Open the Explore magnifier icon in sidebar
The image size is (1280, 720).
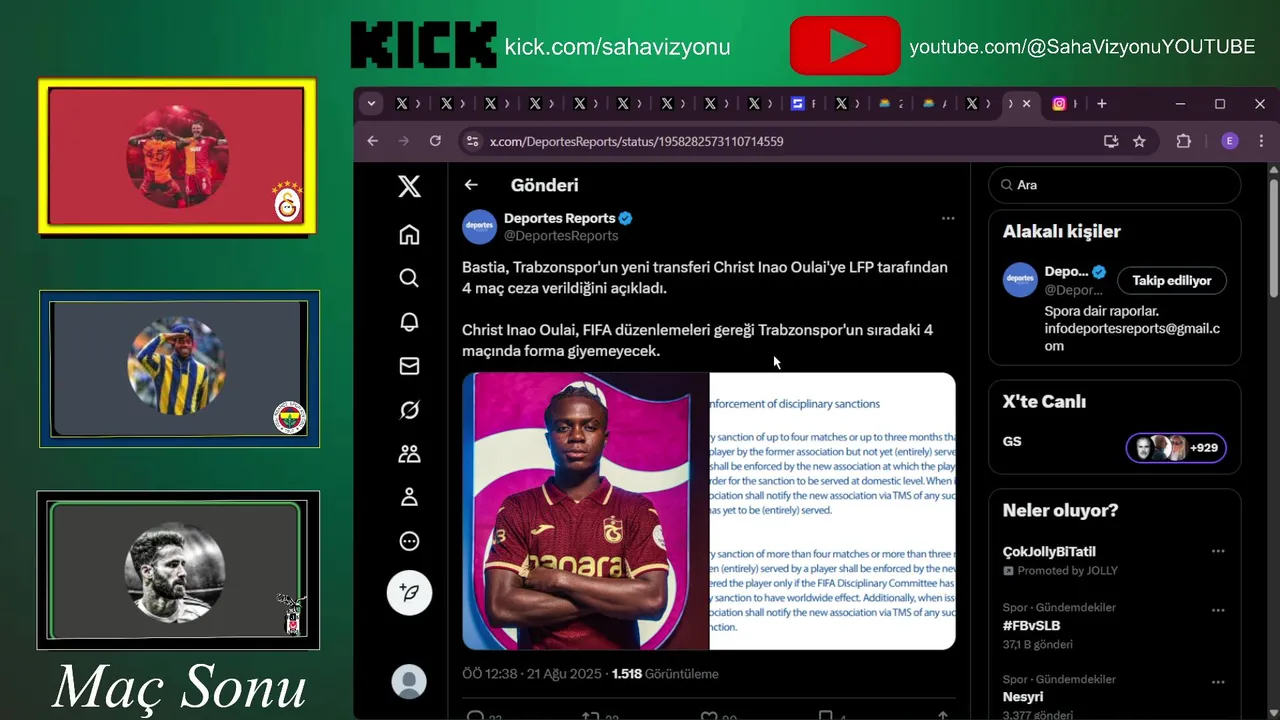coord(409,278)
